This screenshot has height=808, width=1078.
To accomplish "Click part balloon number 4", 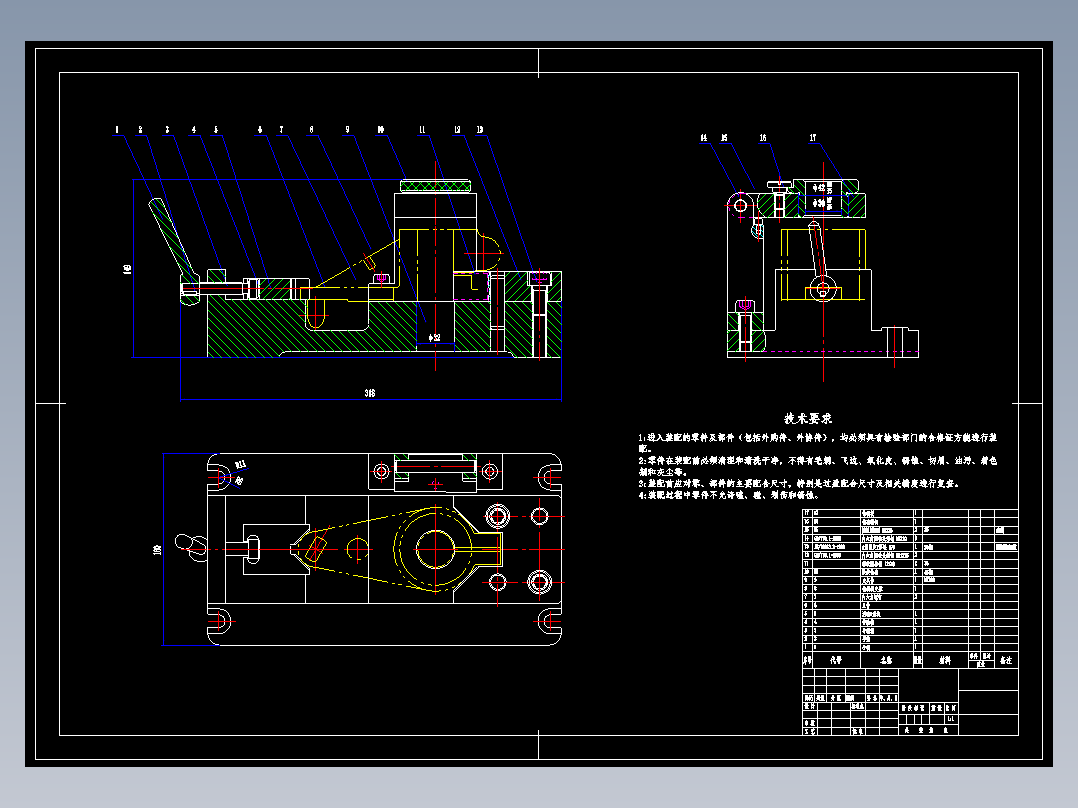I will click(x=194, y=129).
